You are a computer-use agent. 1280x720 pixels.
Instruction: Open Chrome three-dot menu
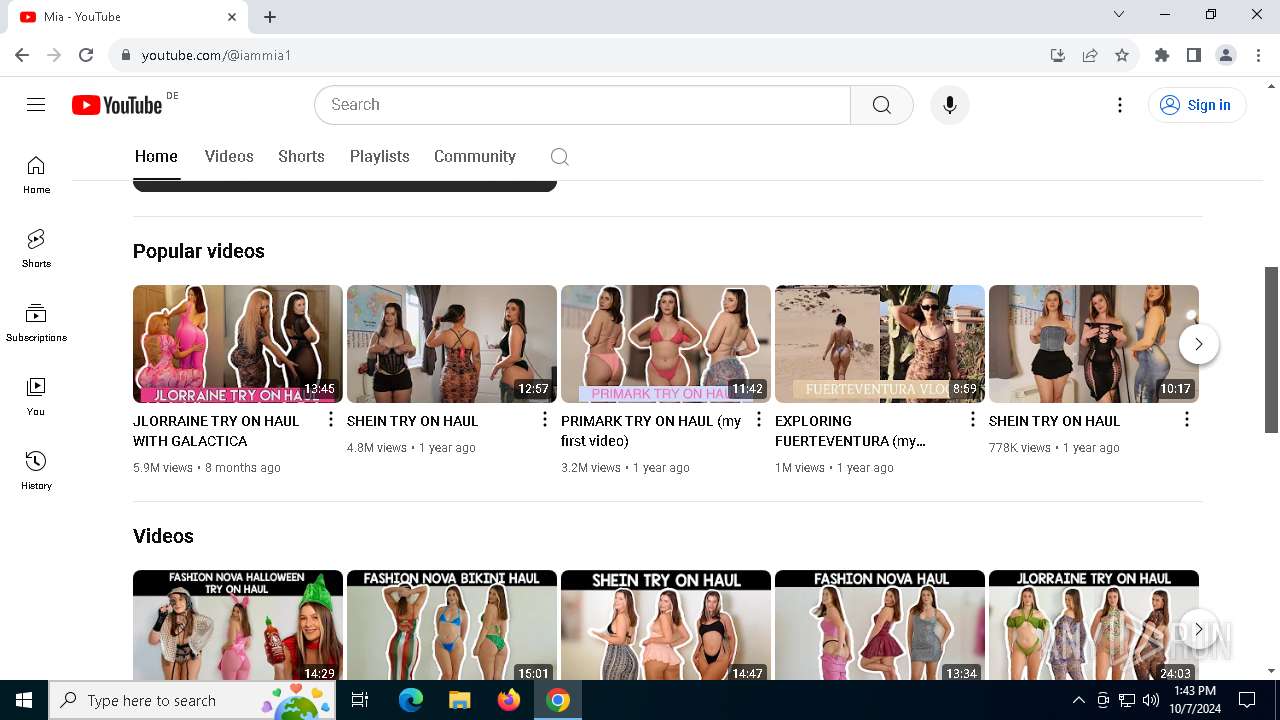click(x=1258, y=55)
